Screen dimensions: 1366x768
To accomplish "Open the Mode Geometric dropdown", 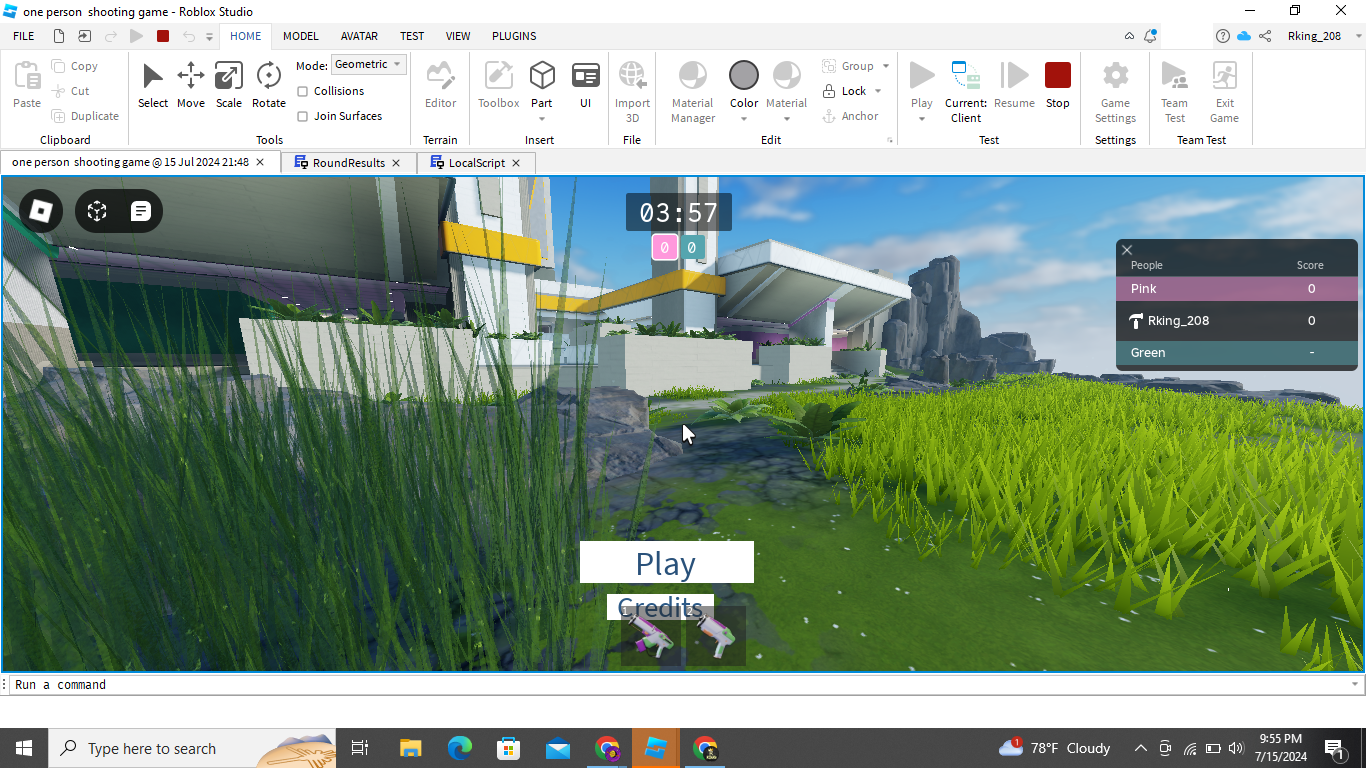I will tap(369, 64).
